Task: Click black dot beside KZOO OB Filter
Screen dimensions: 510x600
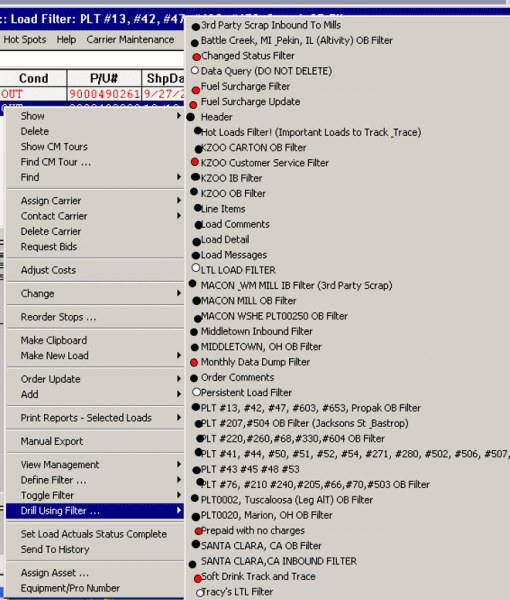Action: click(x=194, y=191)
